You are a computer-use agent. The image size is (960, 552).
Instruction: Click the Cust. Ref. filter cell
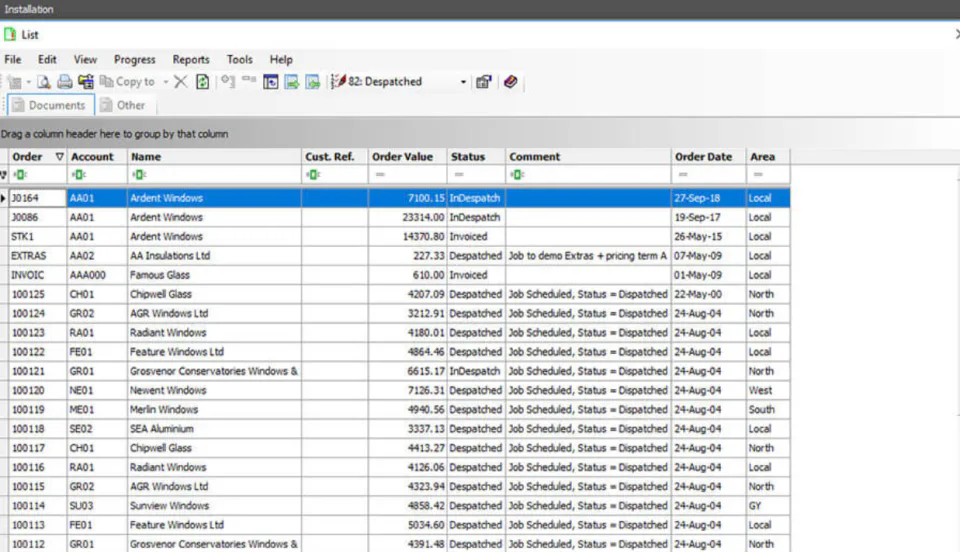point(335,175)
